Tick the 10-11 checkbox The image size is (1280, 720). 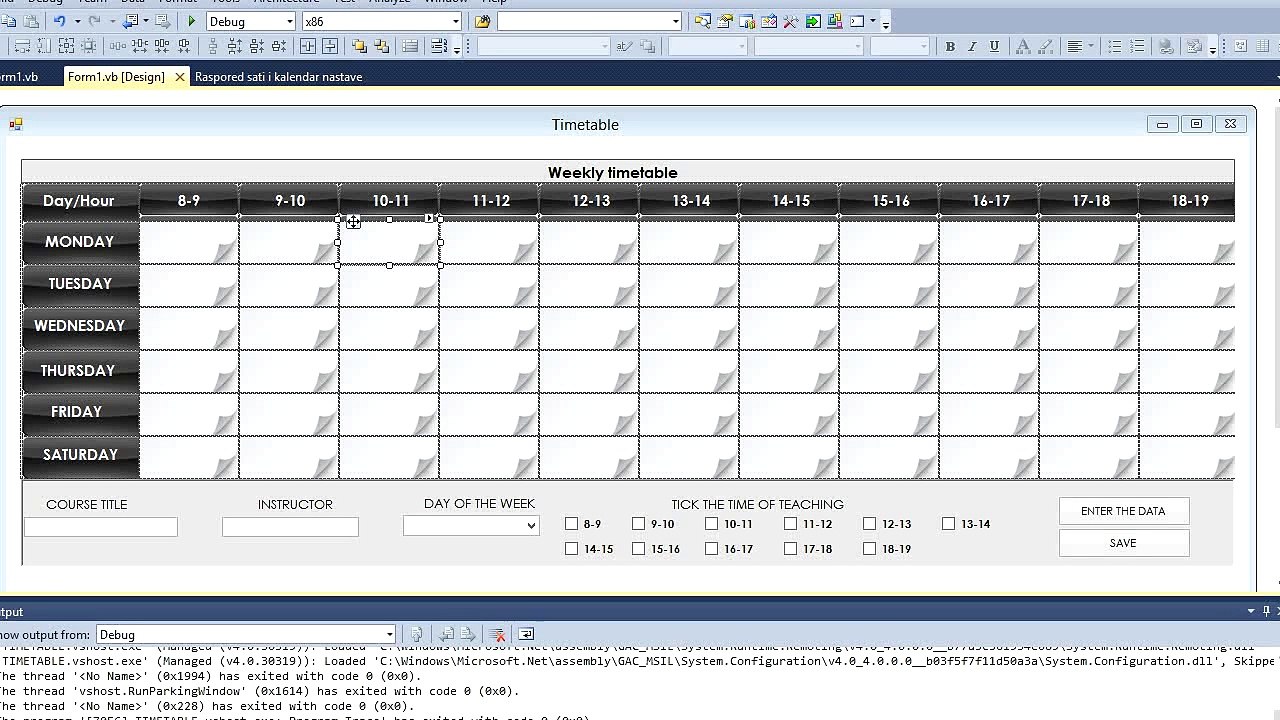click(712, 523)
